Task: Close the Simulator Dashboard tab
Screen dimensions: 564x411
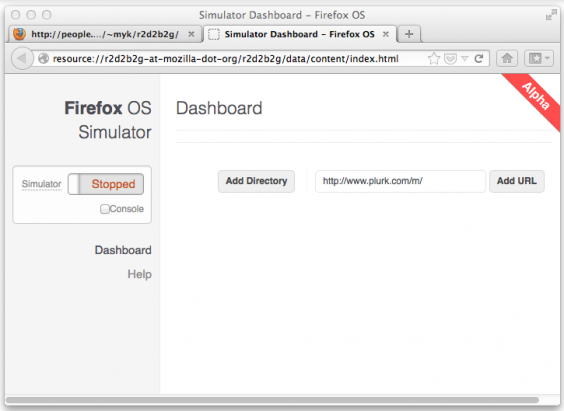Action: tap(386, 34)
